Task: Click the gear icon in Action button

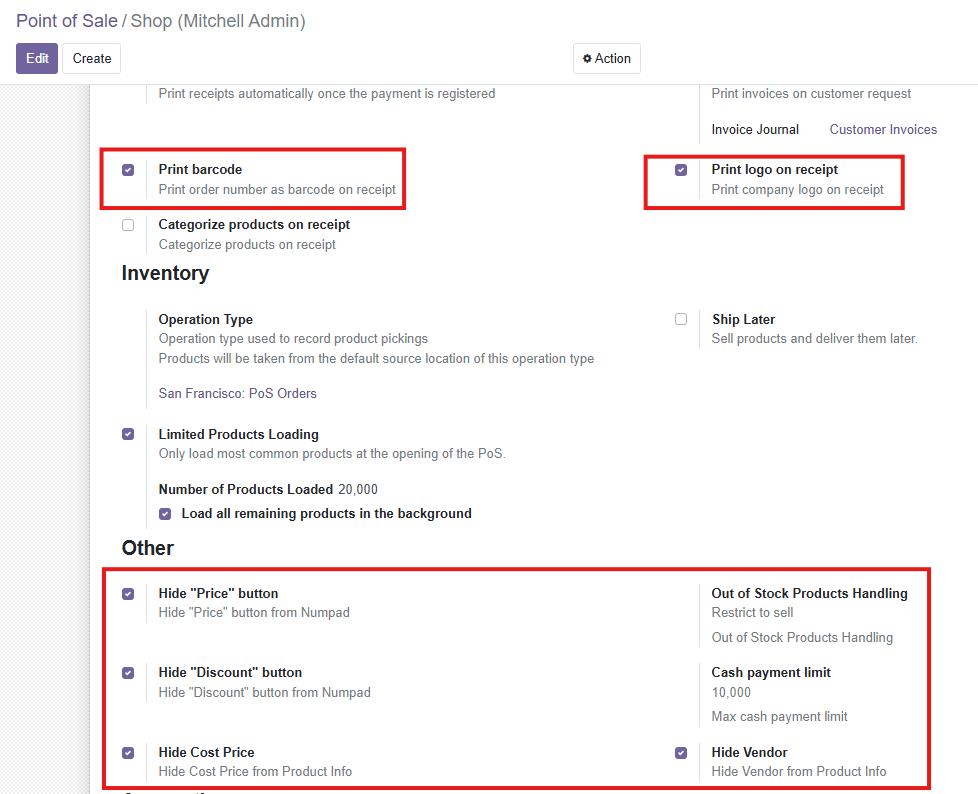Action: pos(587,59)
